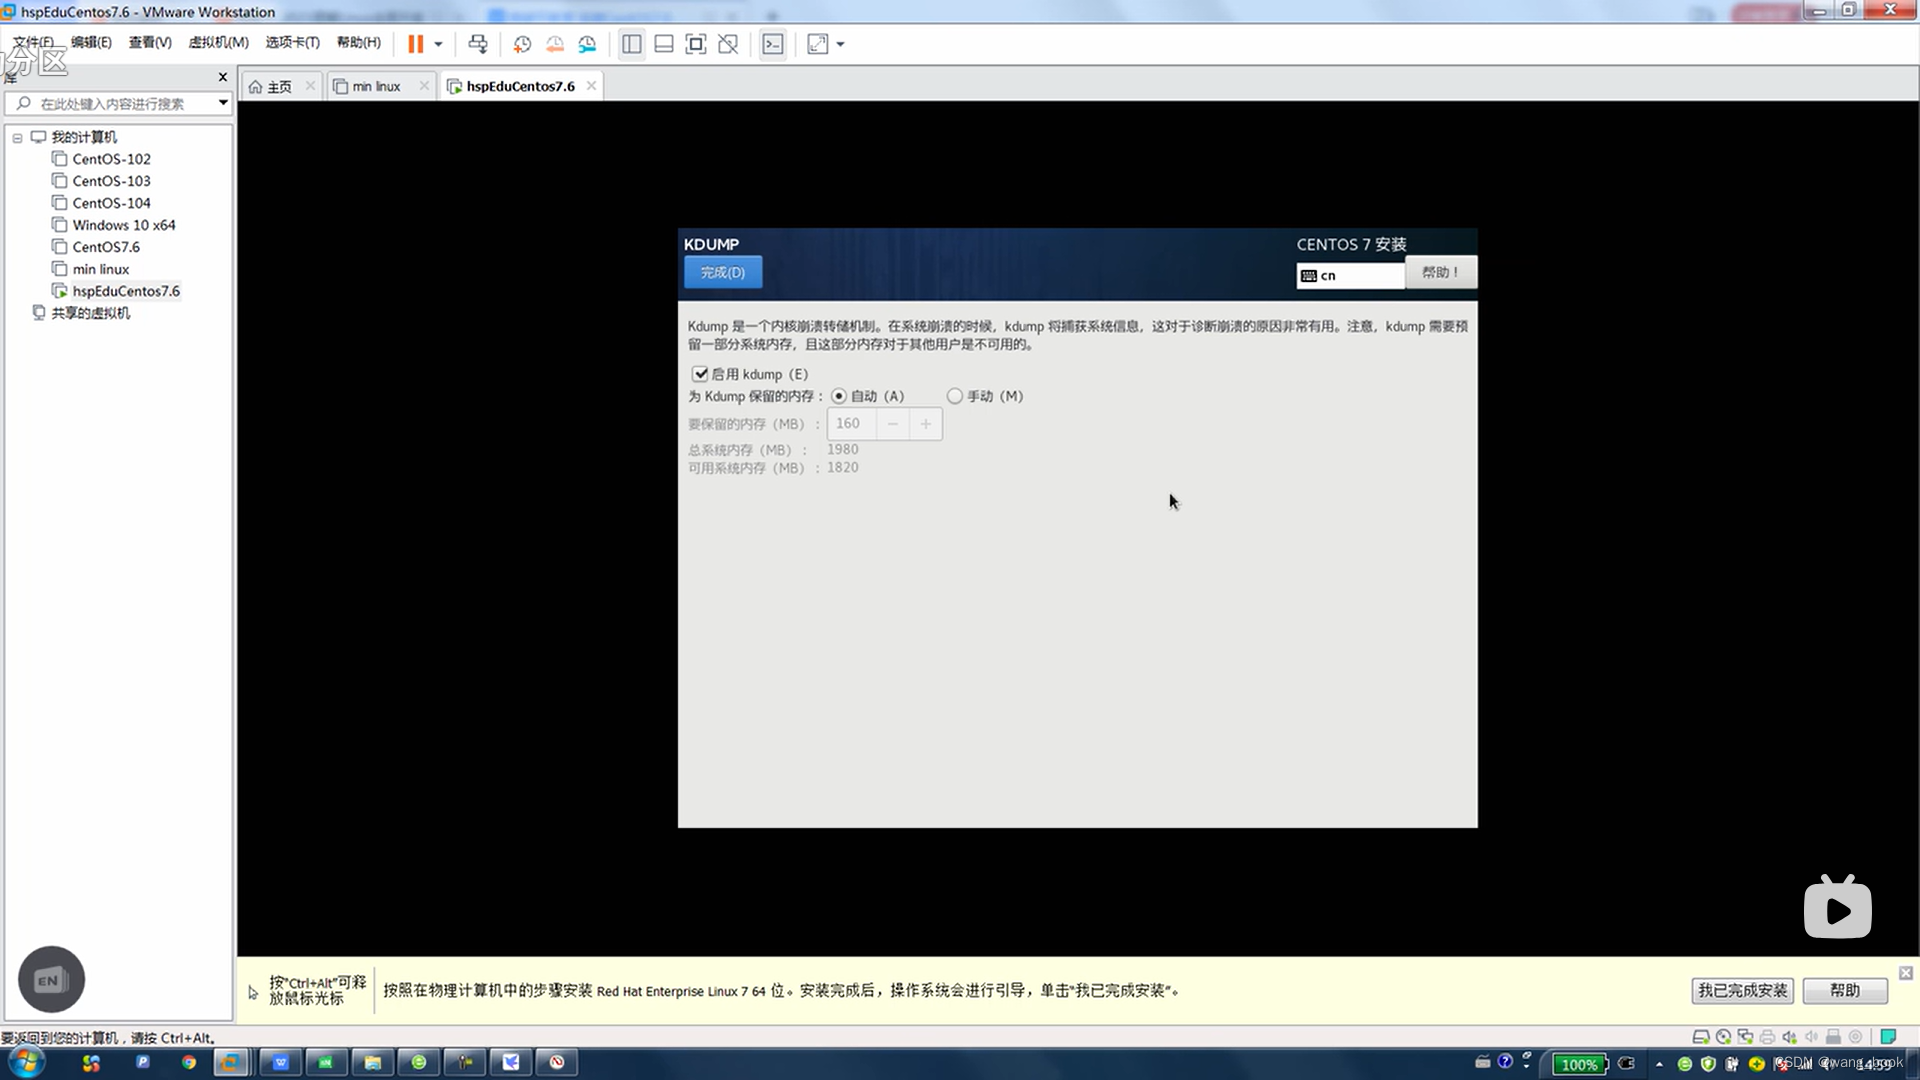Click the EN input method floating button
Viewport: 1920px width, 1080px height.
pyautogui.click(x=51, y=979)
